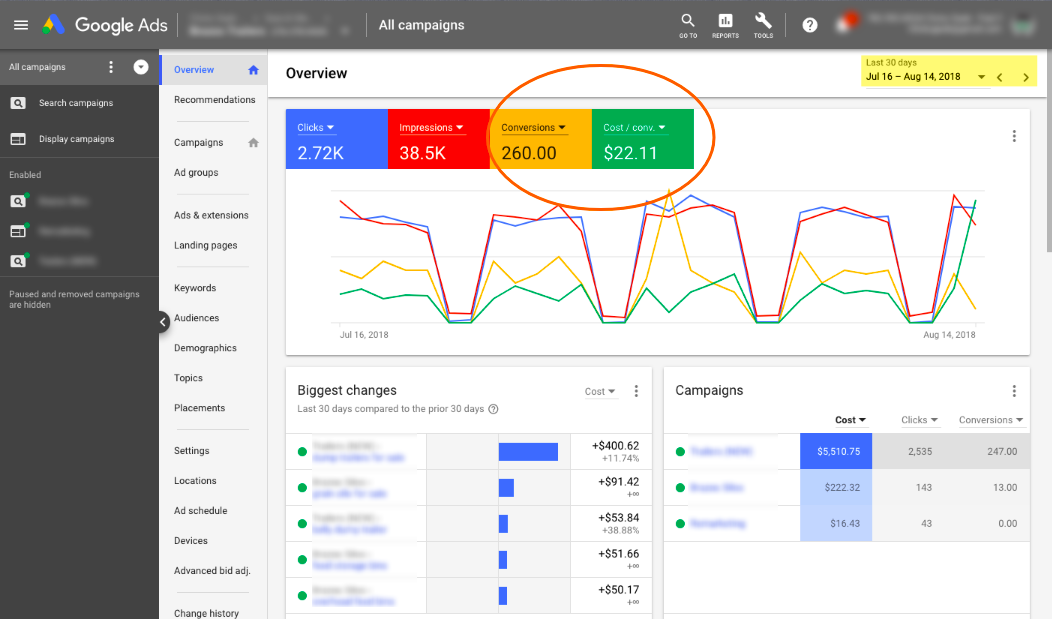The image size is (1052, 619).
Task: Click the All campaigns three-dot options
Action: click(111, 67)
